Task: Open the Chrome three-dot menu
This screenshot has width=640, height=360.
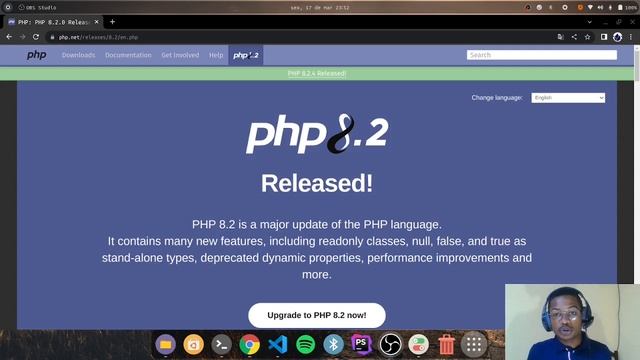Action: pos(631,37)
